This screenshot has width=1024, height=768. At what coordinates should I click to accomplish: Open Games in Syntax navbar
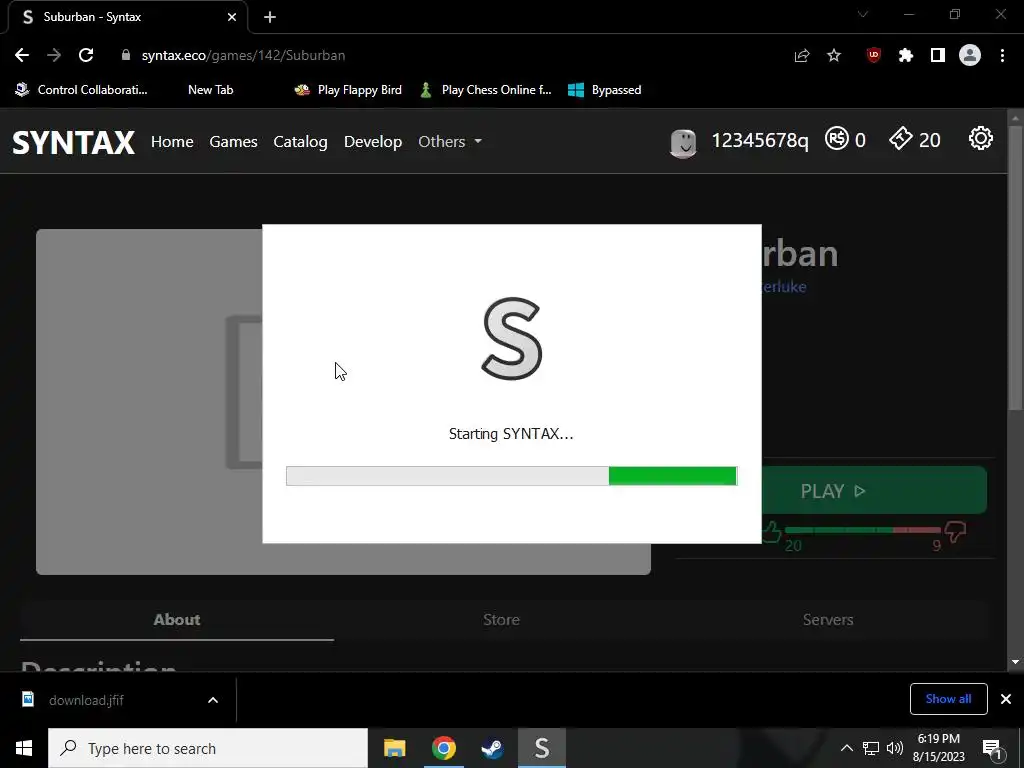(233, 142)
